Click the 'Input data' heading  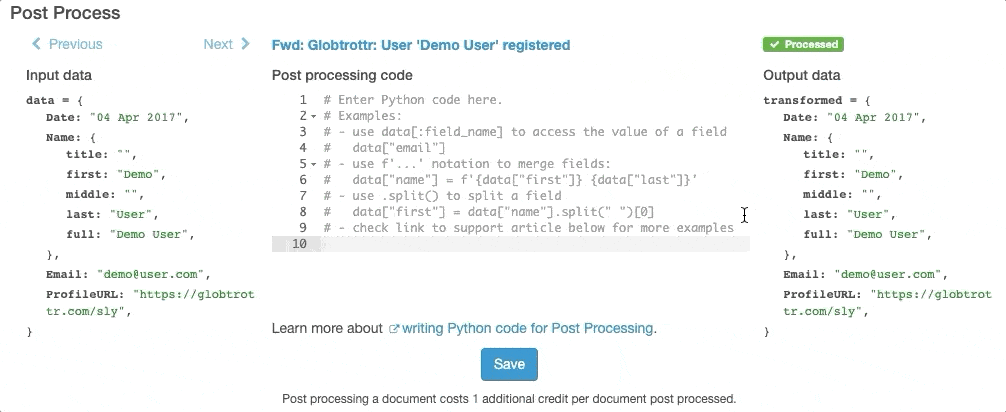point(58,75)
